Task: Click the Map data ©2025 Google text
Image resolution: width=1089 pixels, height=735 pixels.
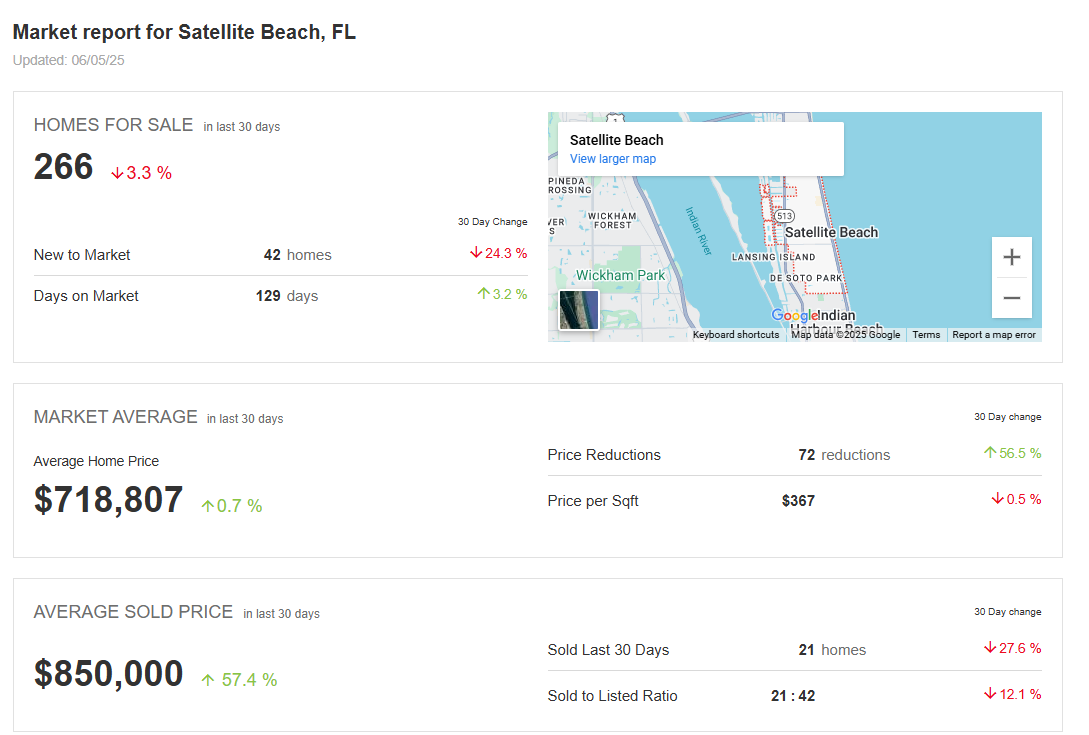Action: tap(845, 335)
